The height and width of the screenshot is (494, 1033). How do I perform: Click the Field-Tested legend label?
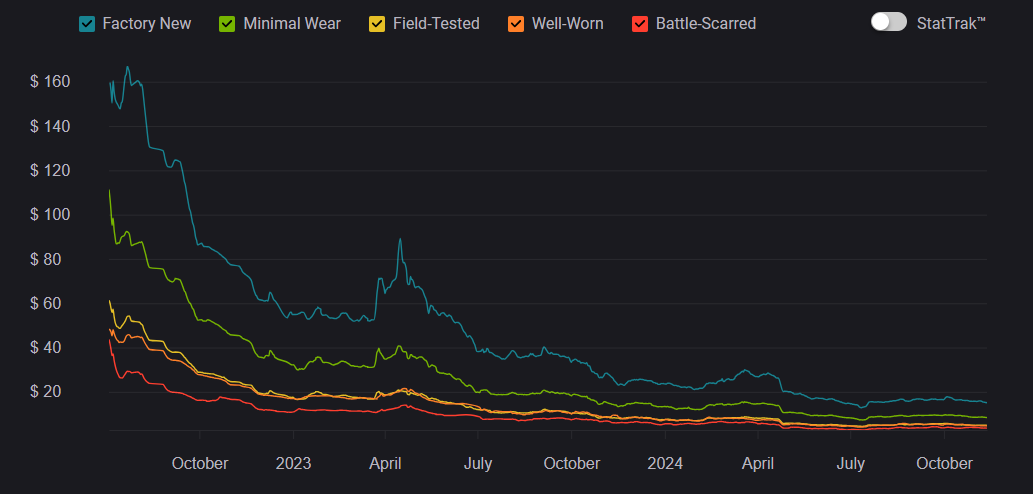point(437,23)
